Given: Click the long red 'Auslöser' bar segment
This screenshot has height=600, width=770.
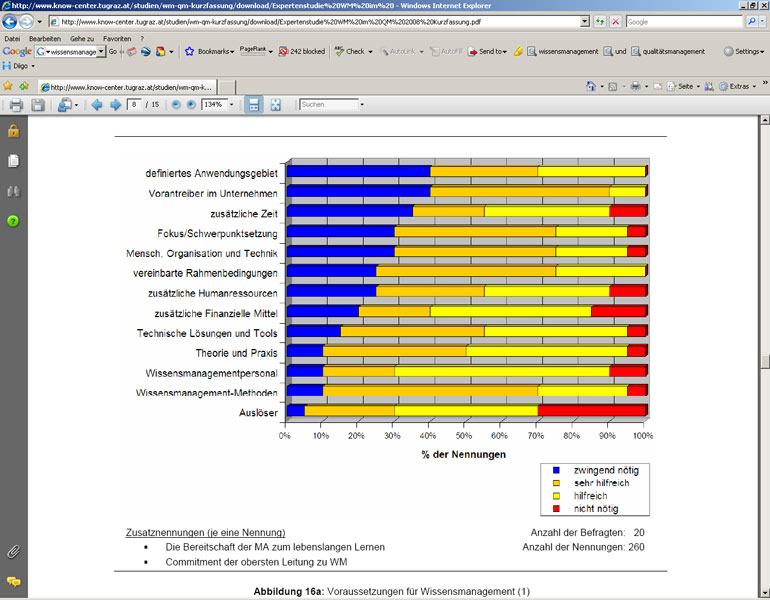Looking at the screenshot, I should pos(592,410).
